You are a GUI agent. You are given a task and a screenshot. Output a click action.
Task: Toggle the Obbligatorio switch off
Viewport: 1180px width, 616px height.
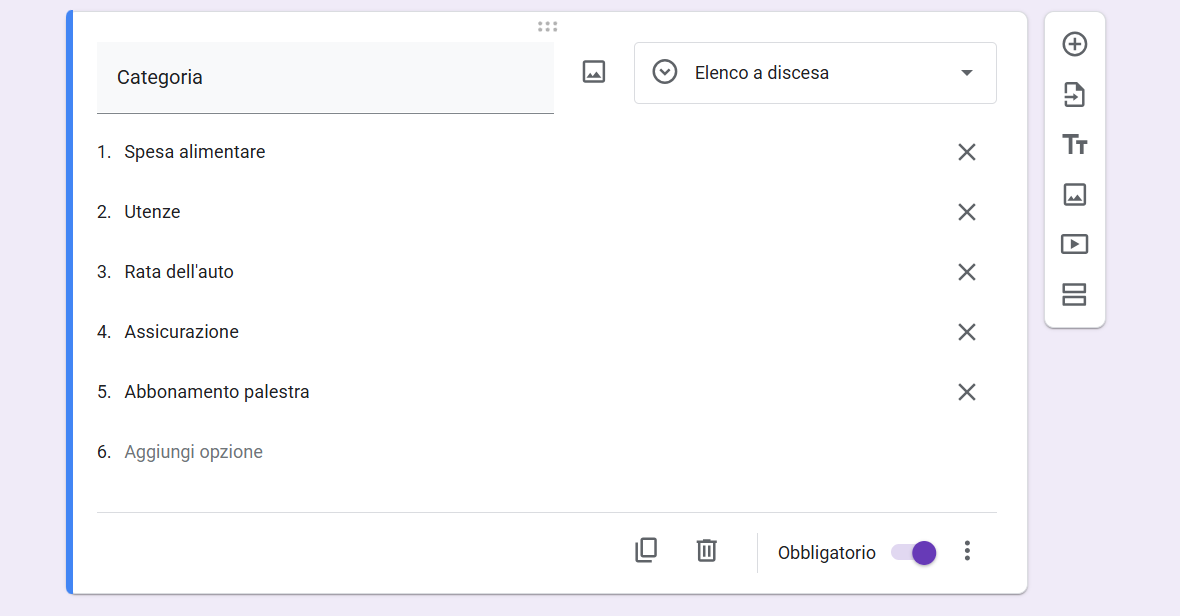[x=912, y=552]
